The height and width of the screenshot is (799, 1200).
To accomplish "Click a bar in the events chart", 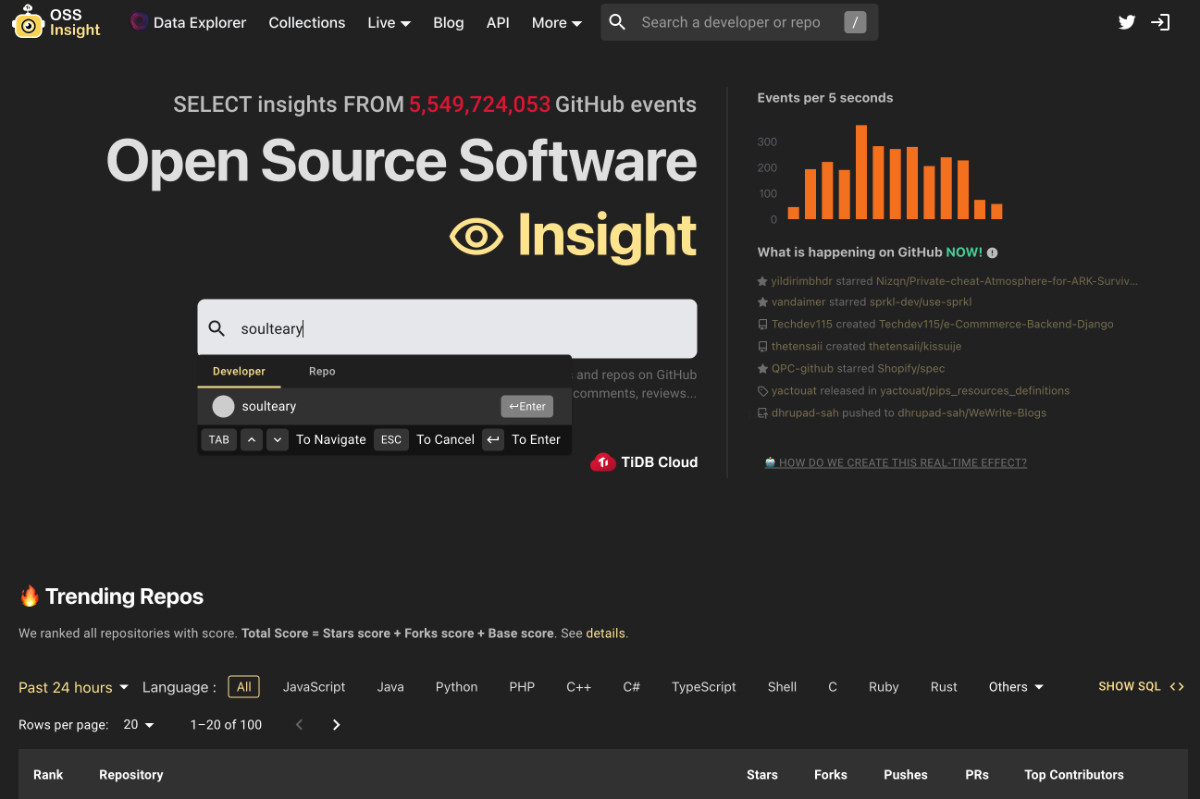I will 862,170.
